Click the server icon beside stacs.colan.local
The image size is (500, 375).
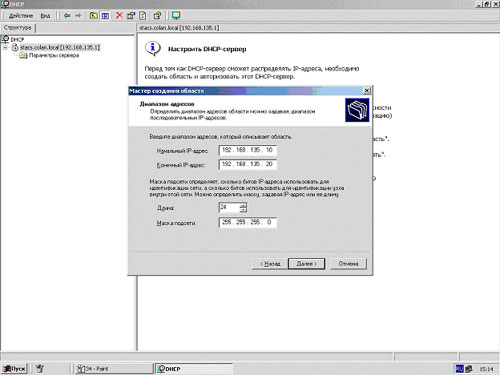pyautogui.click(x=15, y=48)
